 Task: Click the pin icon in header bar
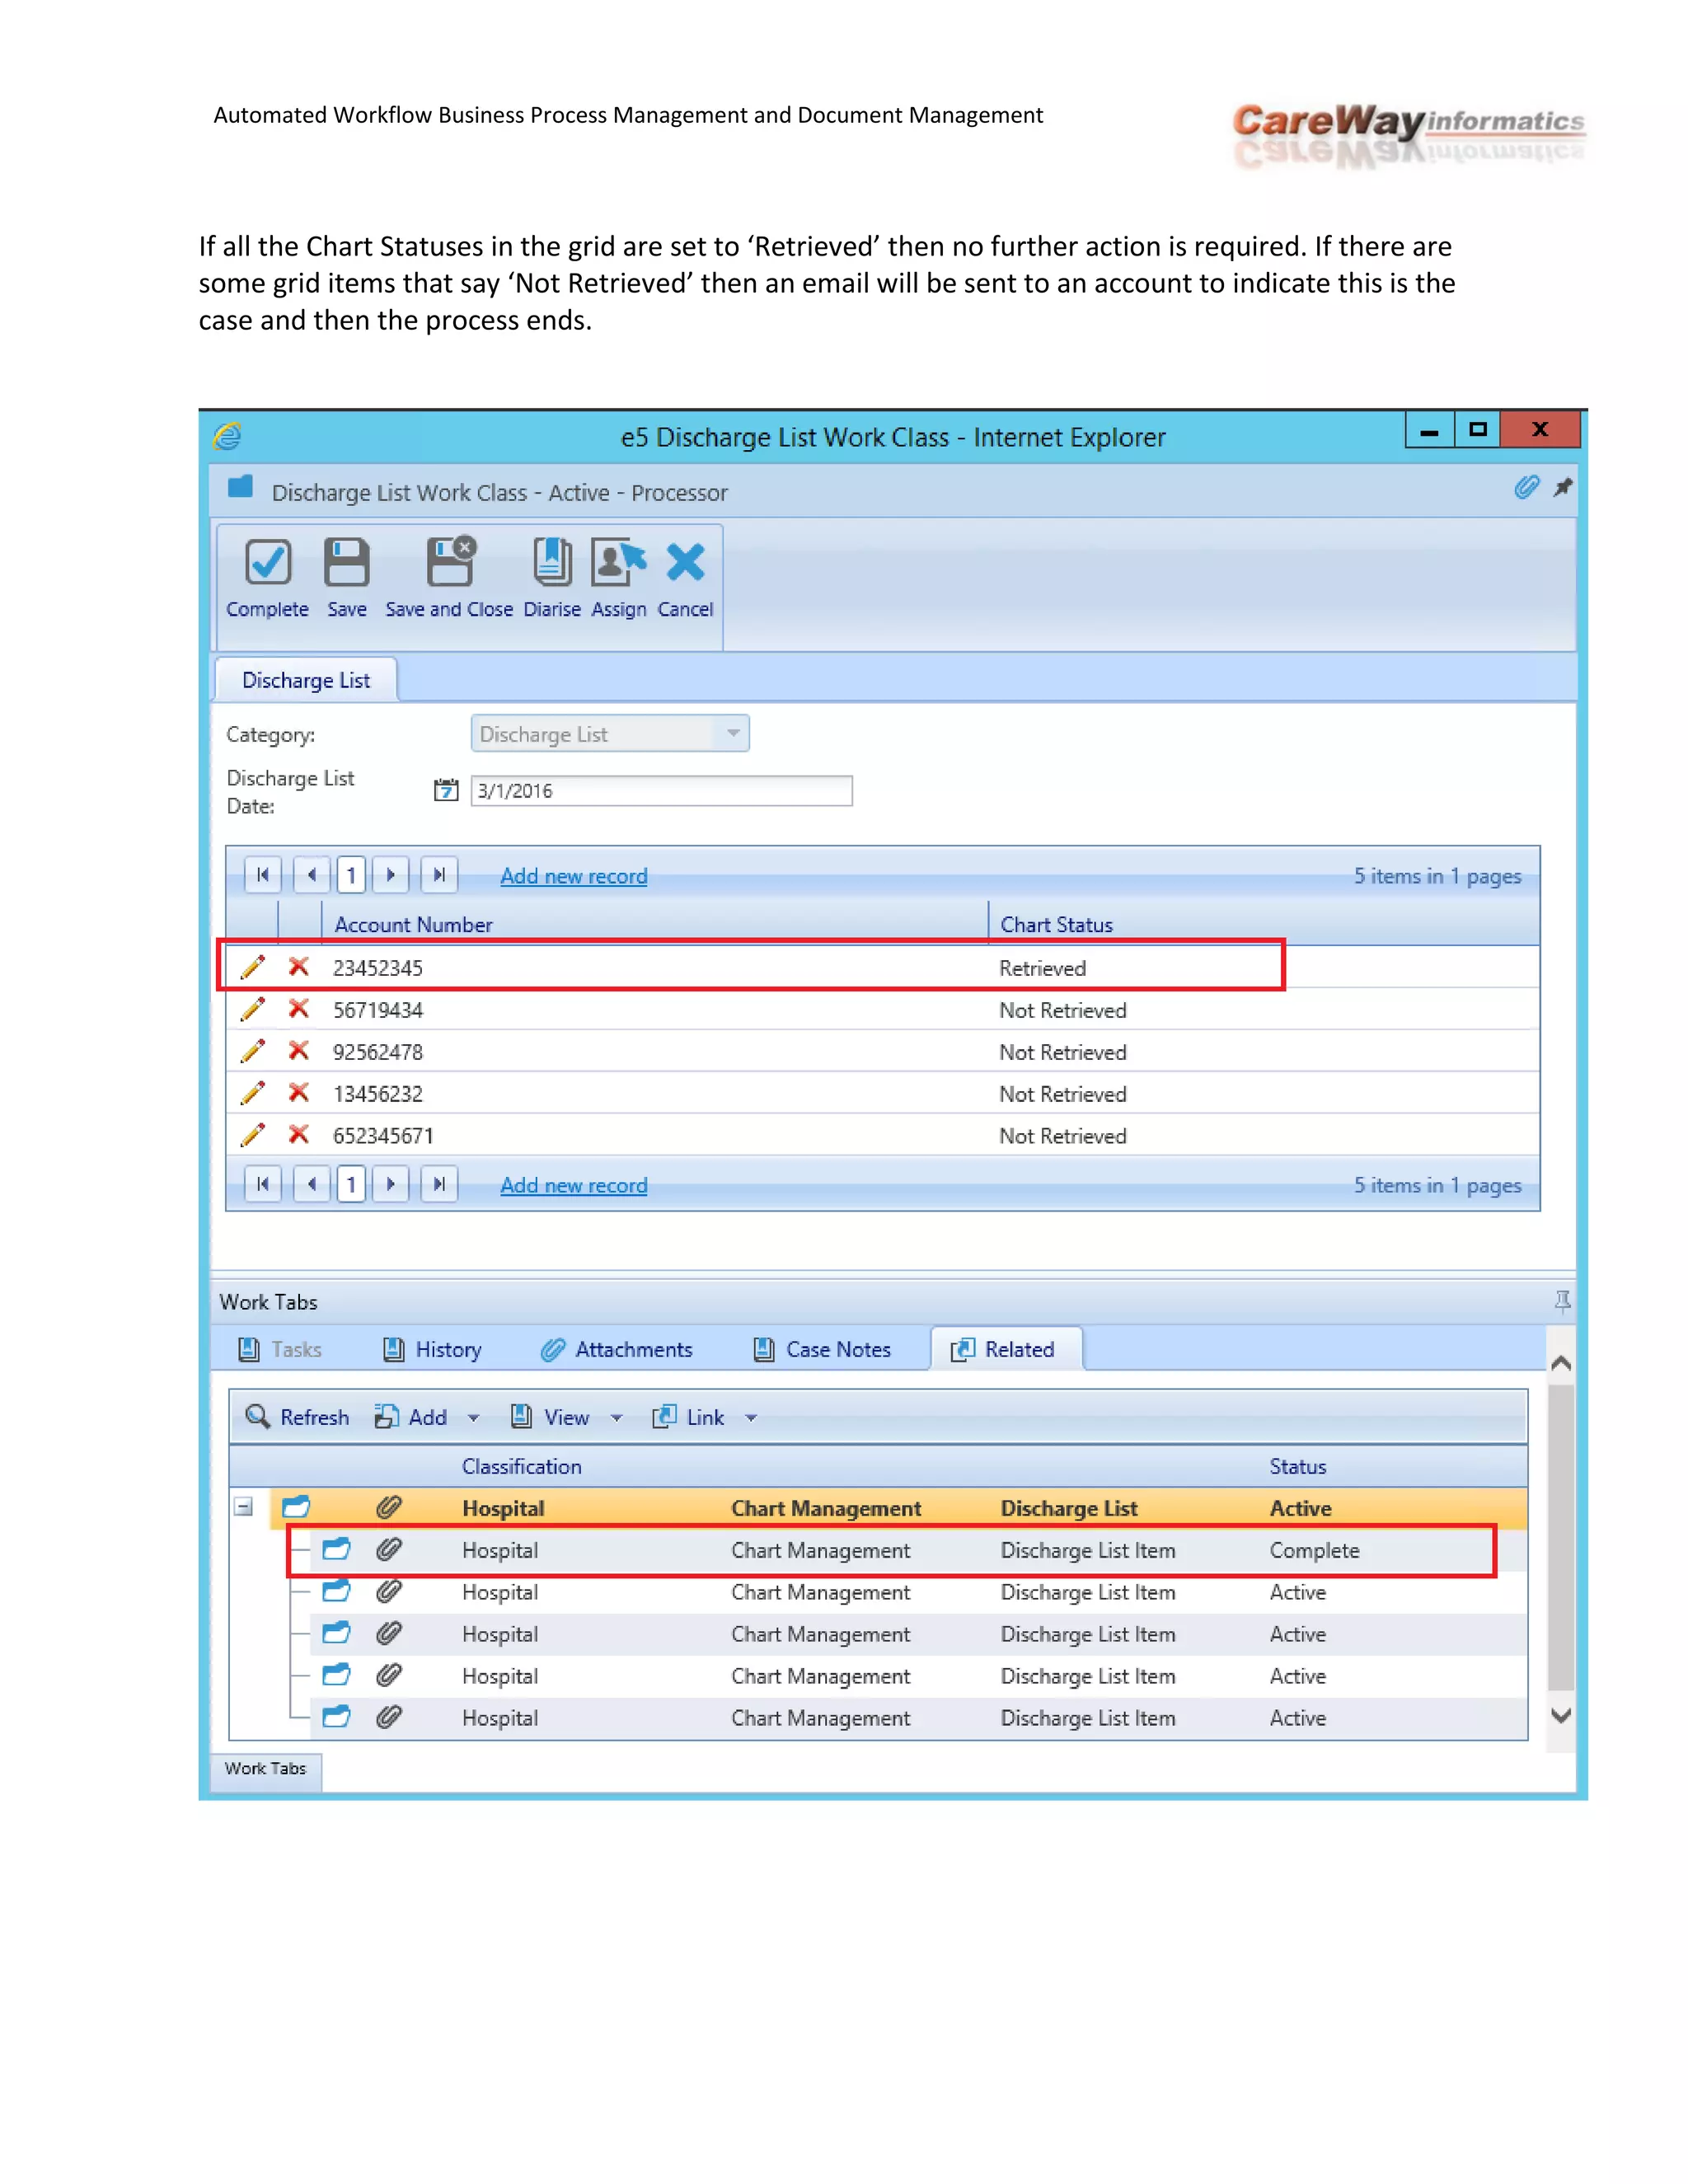1562,487
